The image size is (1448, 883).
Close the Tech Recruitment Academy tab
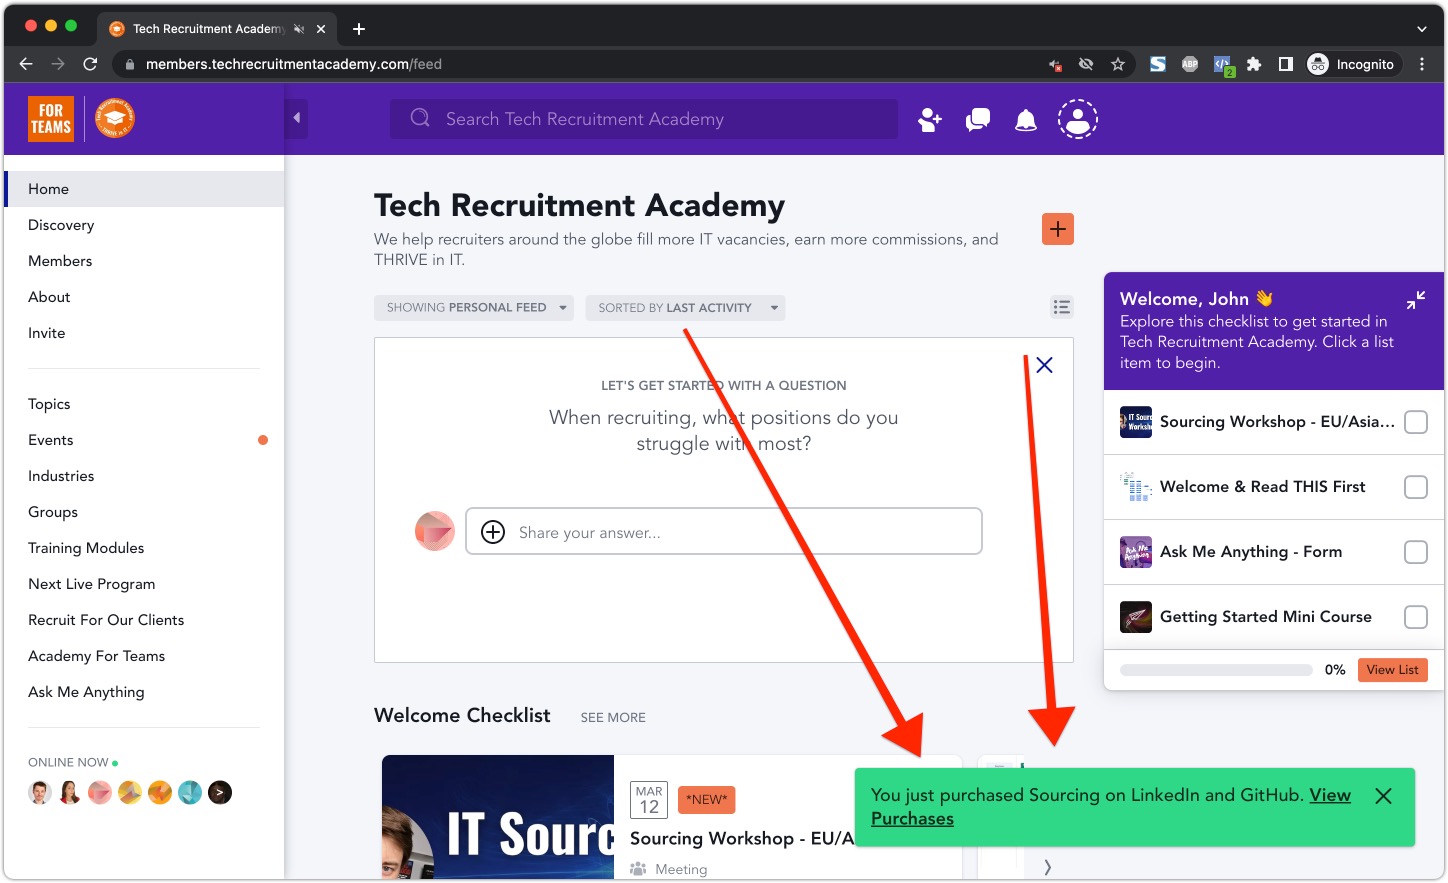click(321, 29)
